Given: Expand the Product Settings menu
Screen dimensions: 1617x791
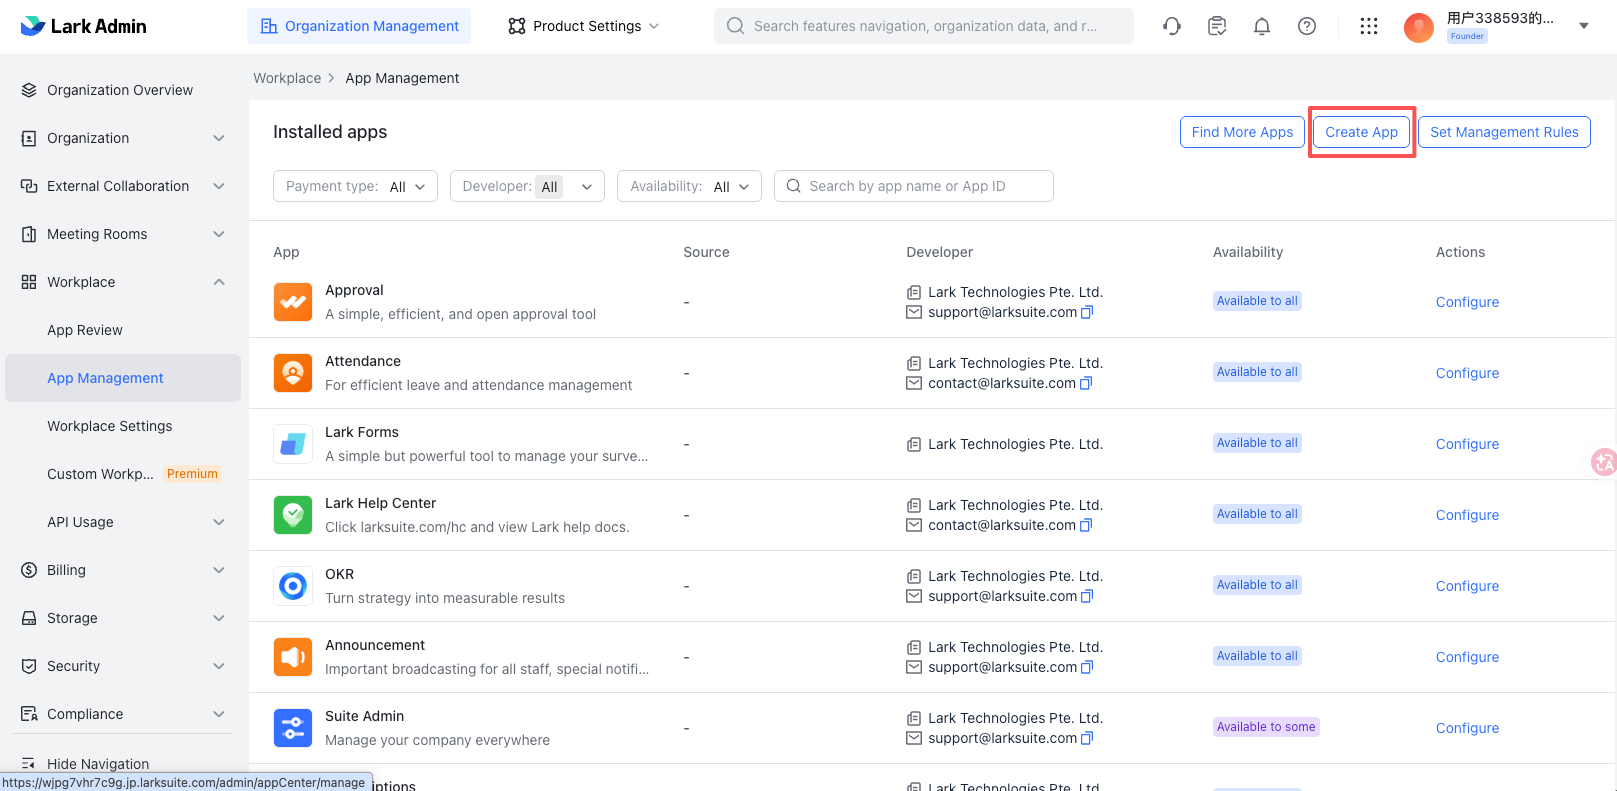Looking at the screenshot, I should [584, 26].
